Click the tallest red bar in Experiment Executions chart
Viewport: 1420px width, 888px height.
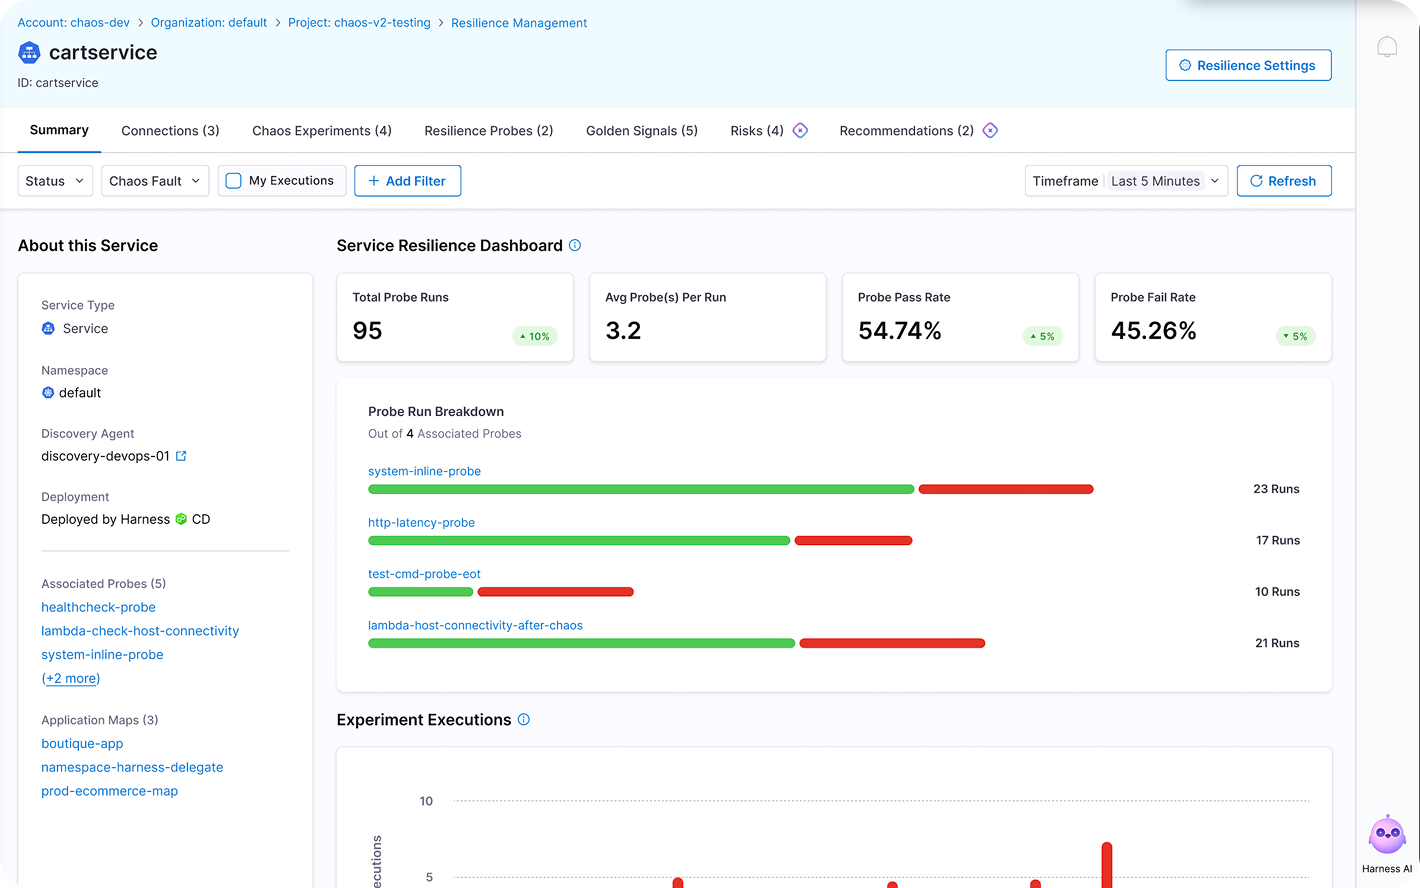pos(1107,864)
